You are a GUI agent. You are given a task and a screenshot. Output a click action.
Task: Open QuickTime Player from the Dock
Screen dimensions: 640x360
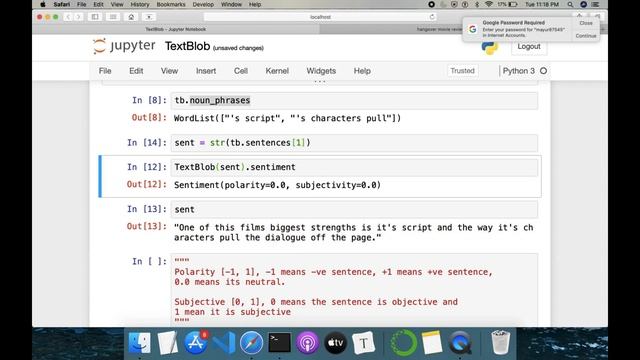(x=460, y=342)
